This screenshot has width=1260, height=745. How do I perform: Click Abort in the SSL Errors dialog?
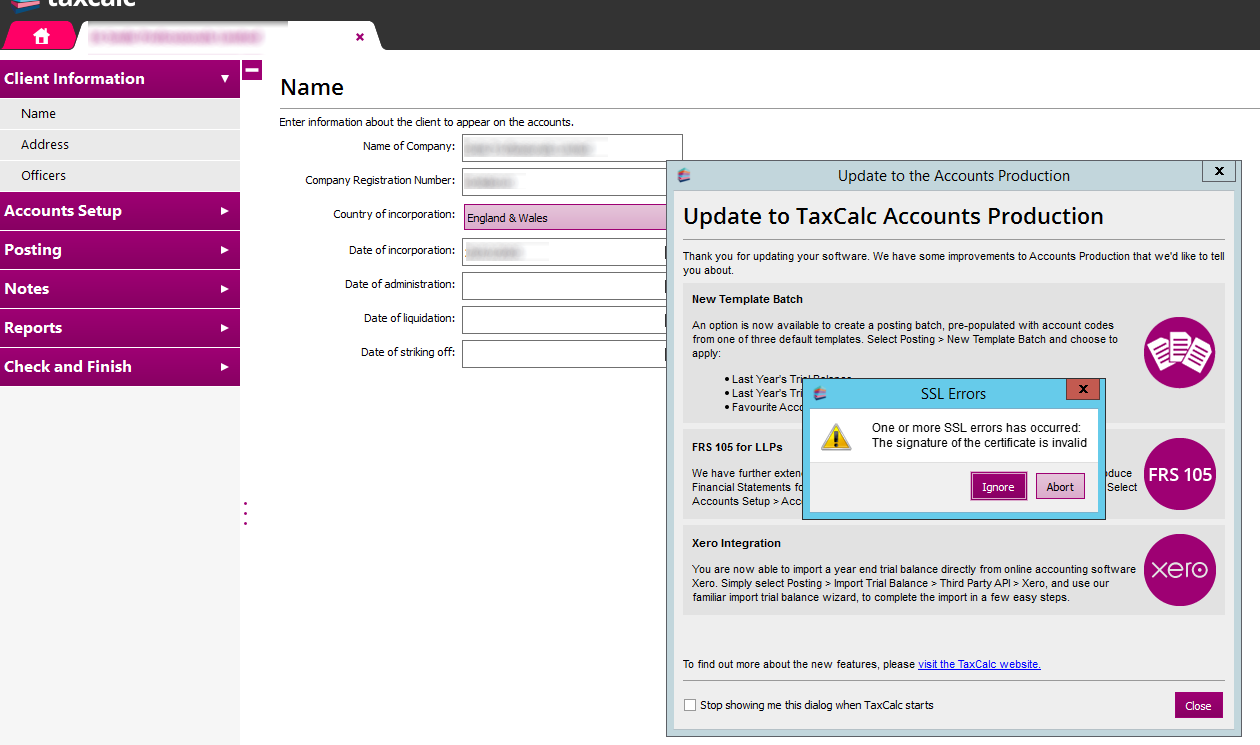[x=1060, y=486]
